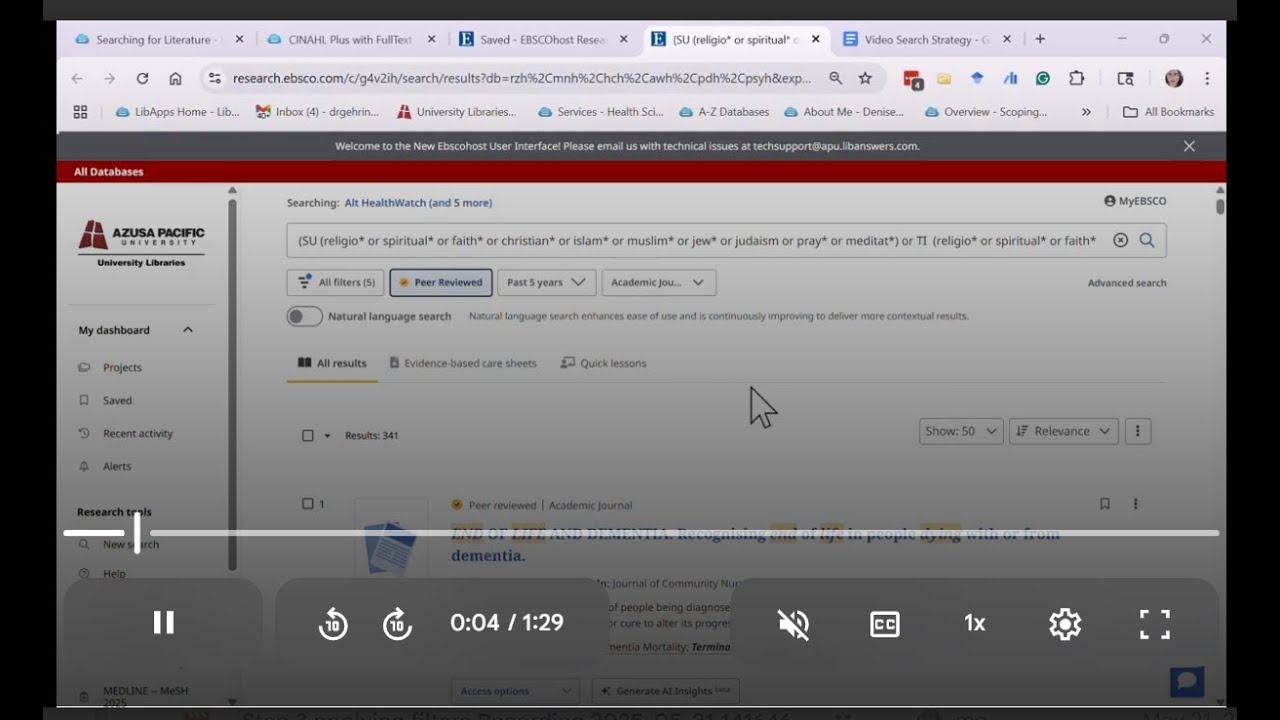Open the Show: 50 dropdown
Viewport: 1280px width, 720px height.
[961, 431]
